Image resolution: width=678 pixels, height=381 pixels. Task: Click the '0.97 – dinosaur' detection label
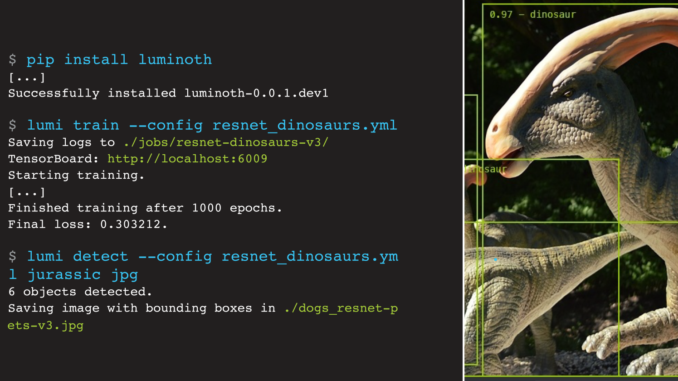click(x=532, y=15)
